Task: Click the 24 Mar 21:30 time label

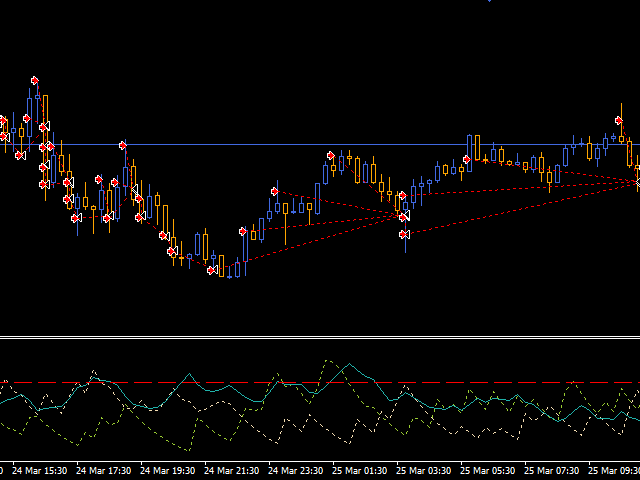Action: click(235, 470)
